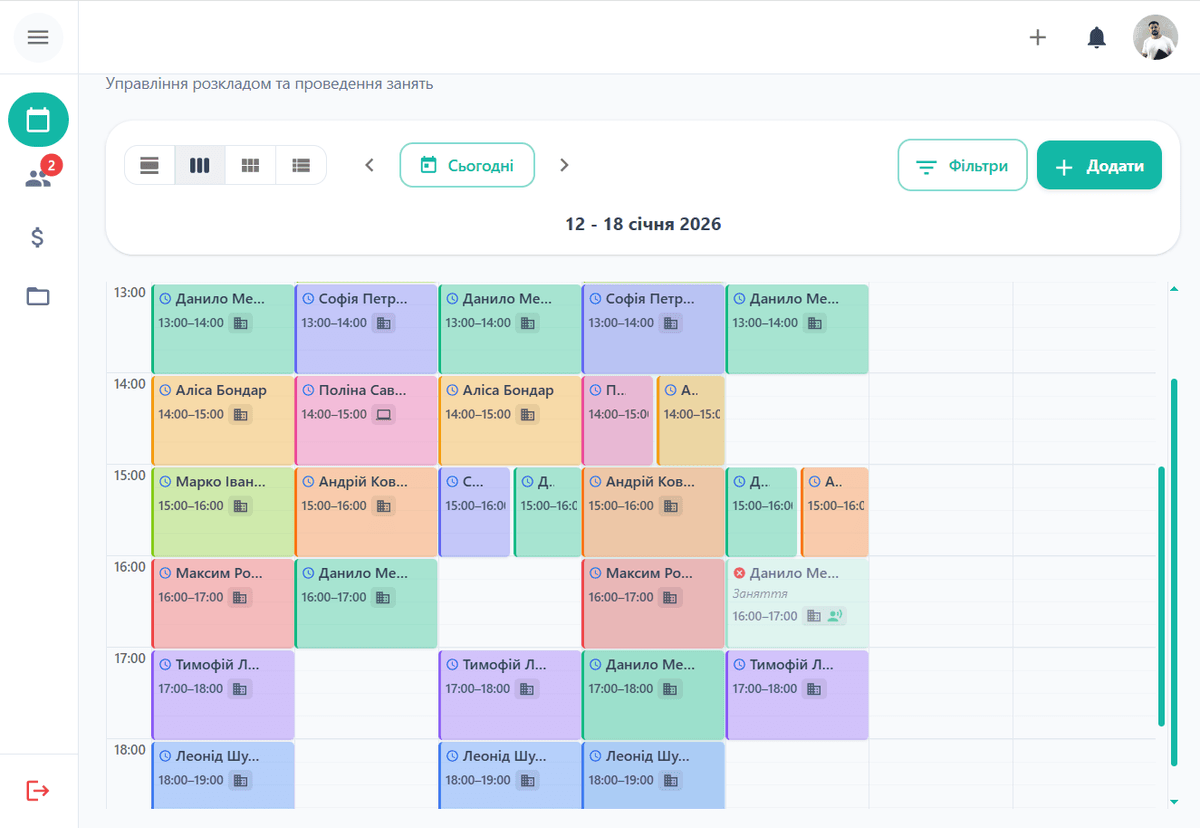This screenshot has height=828, width=1200.
Task: Switch to month grid view
Action: pyautogui.click(x=251, y=166)
